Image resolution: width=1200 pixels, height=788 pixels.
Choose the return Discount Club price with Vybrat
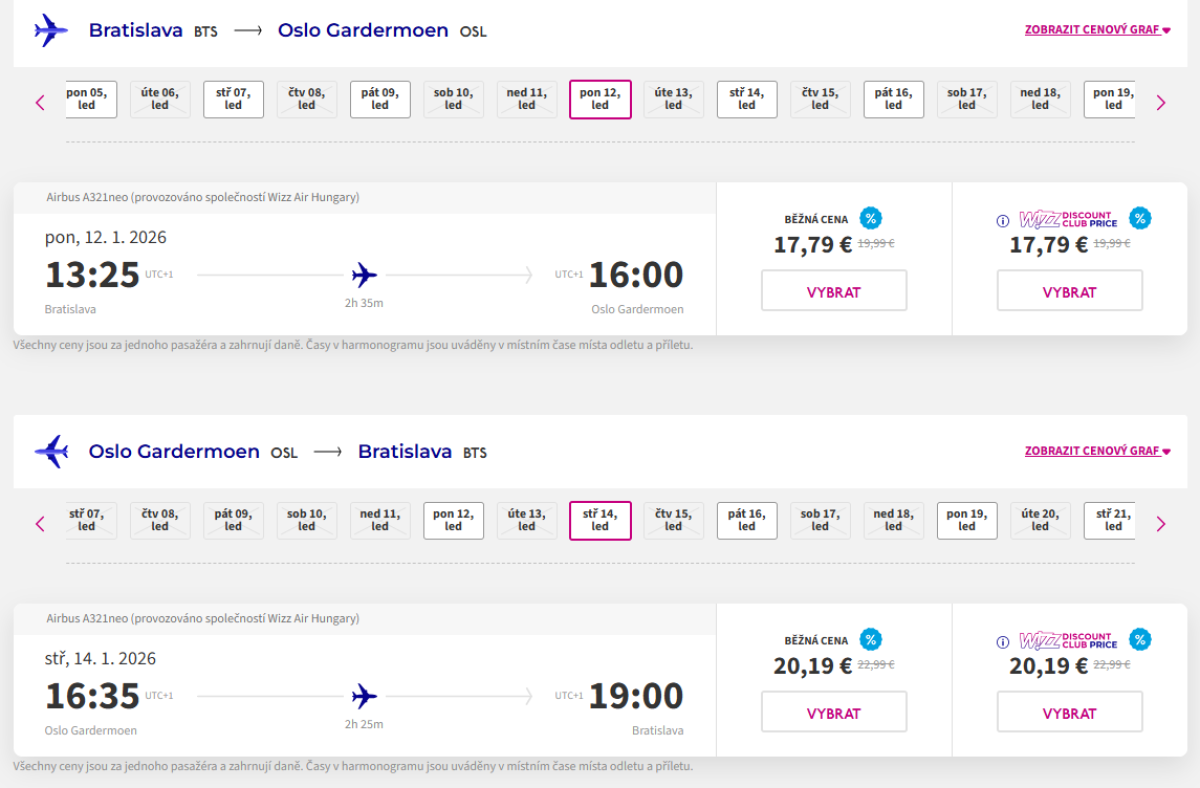point(1069,713)
